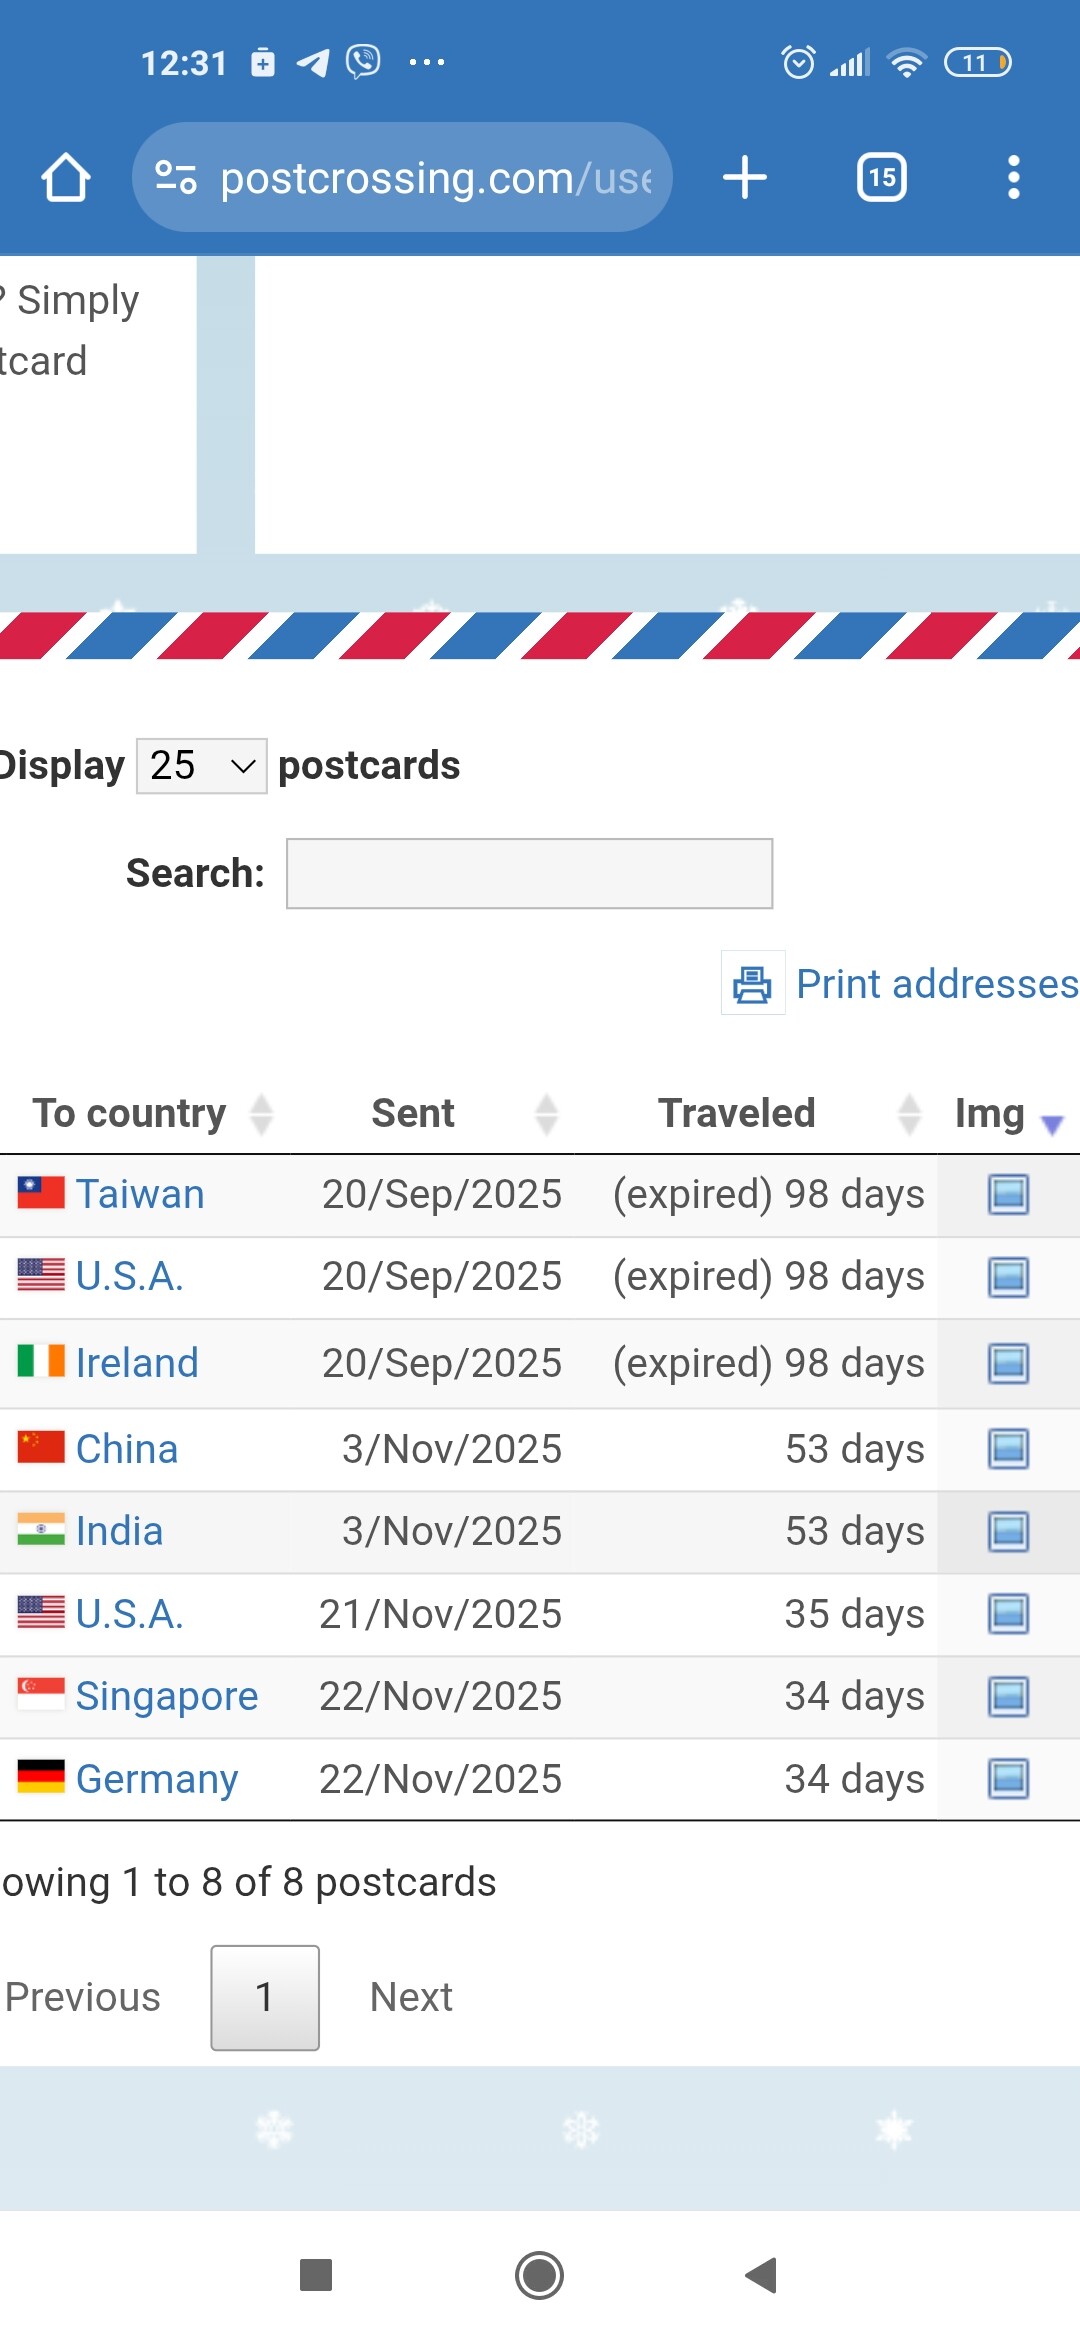Open the tab switcher showing 15 tabs
The width and height of the screenshot is (1080, 2340).
881,178
